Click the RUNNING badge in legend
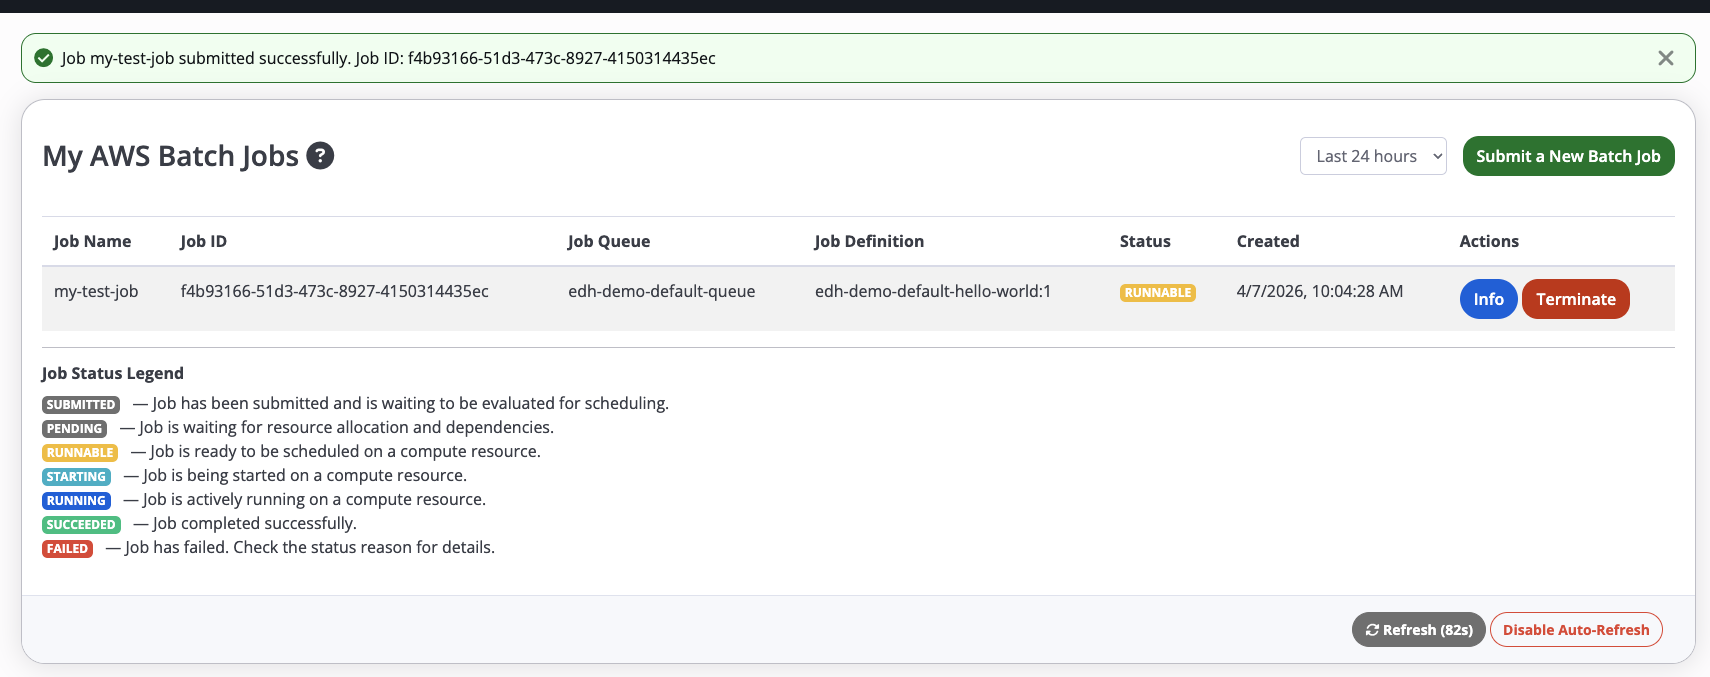 point(76,501)
